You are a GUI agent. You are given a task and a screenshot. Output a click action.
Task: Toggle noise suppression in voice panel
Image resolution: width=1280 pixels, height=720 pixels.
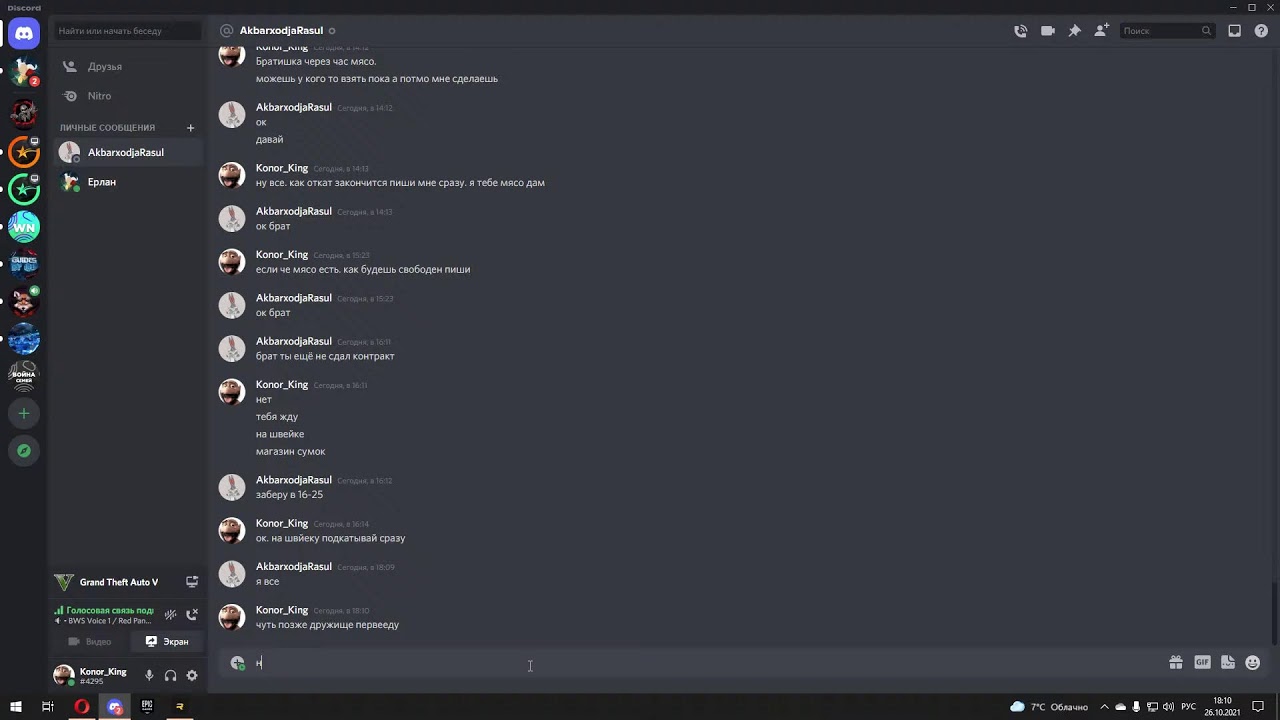[171, 615]
